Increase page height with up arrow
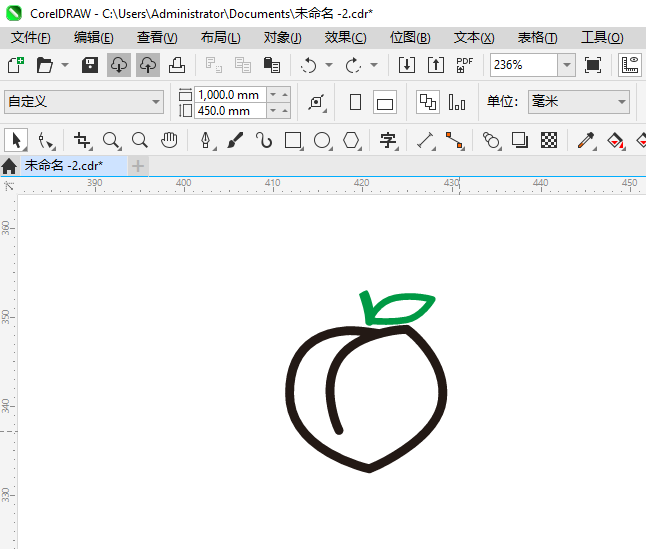 [x=285, y=111]
